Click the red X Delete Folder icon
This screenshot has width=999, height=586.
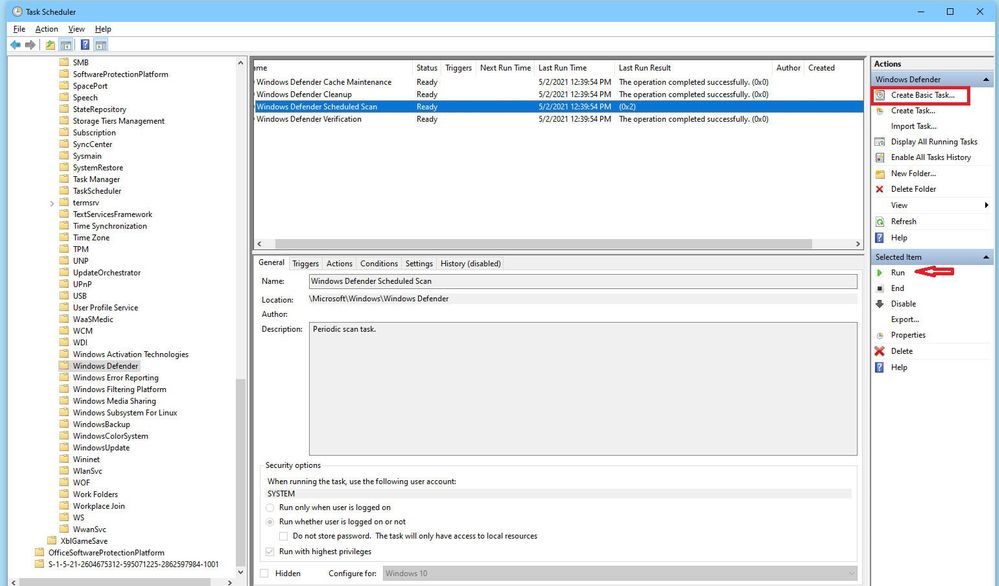point(880,189)
